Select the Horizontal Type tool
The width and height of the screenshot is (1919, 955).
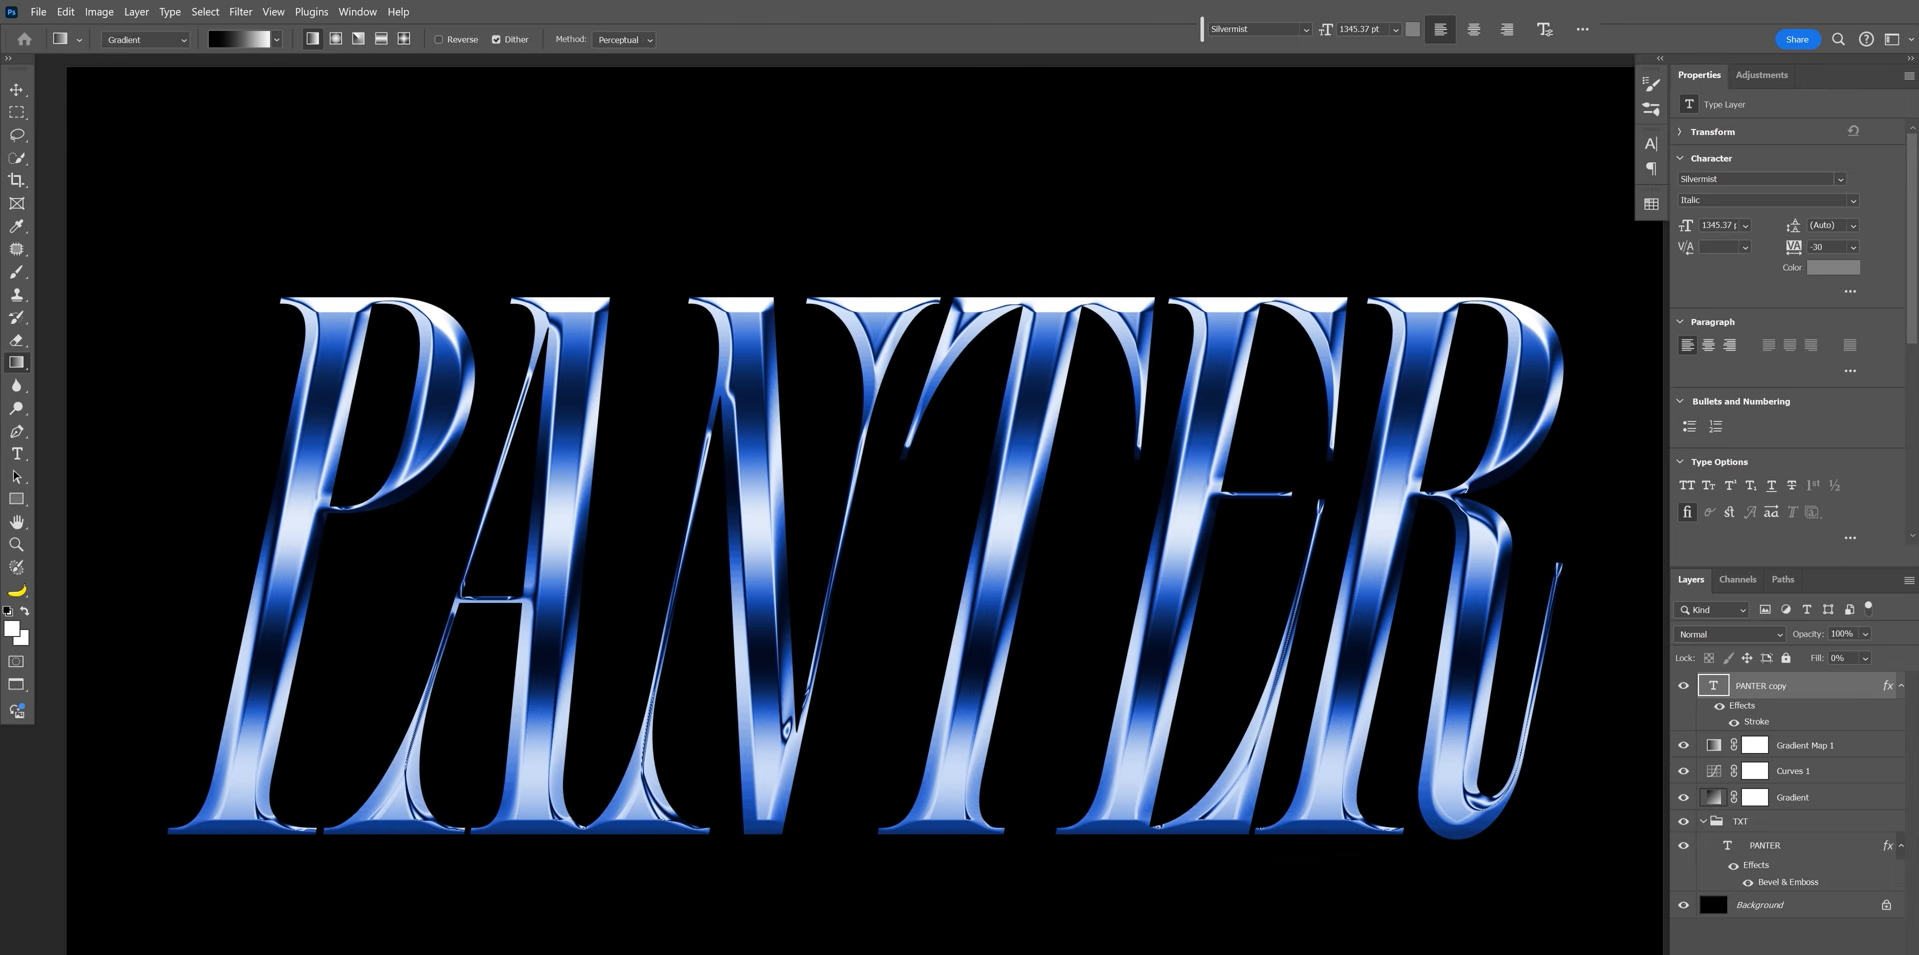17,454
